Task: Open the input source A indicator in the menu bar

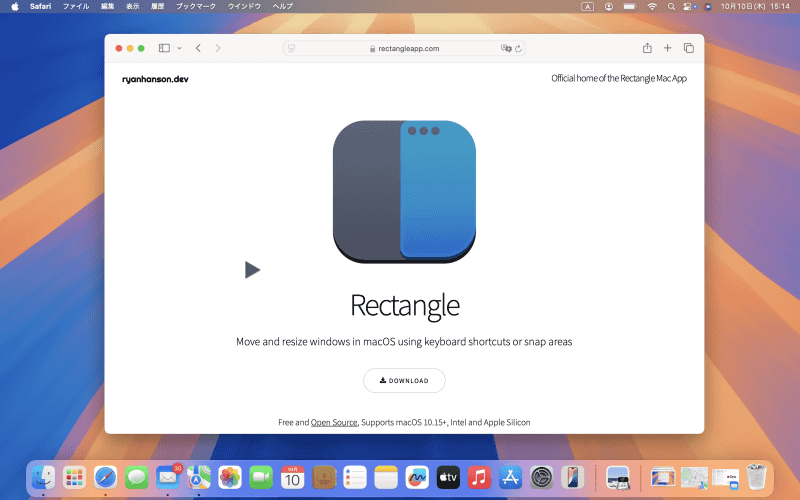Action: [588, 7]
